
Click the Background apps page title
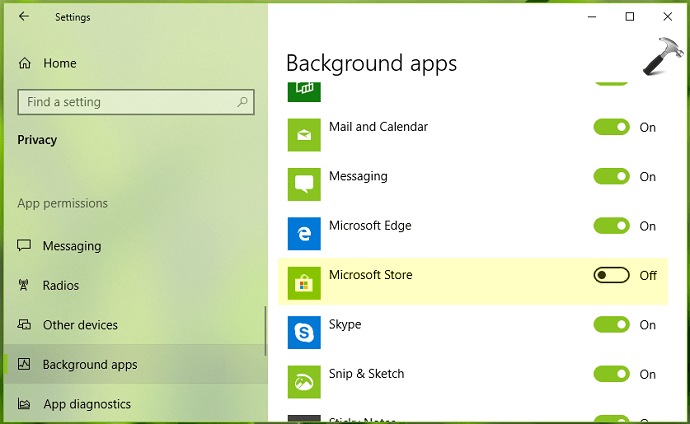point(371,63)
